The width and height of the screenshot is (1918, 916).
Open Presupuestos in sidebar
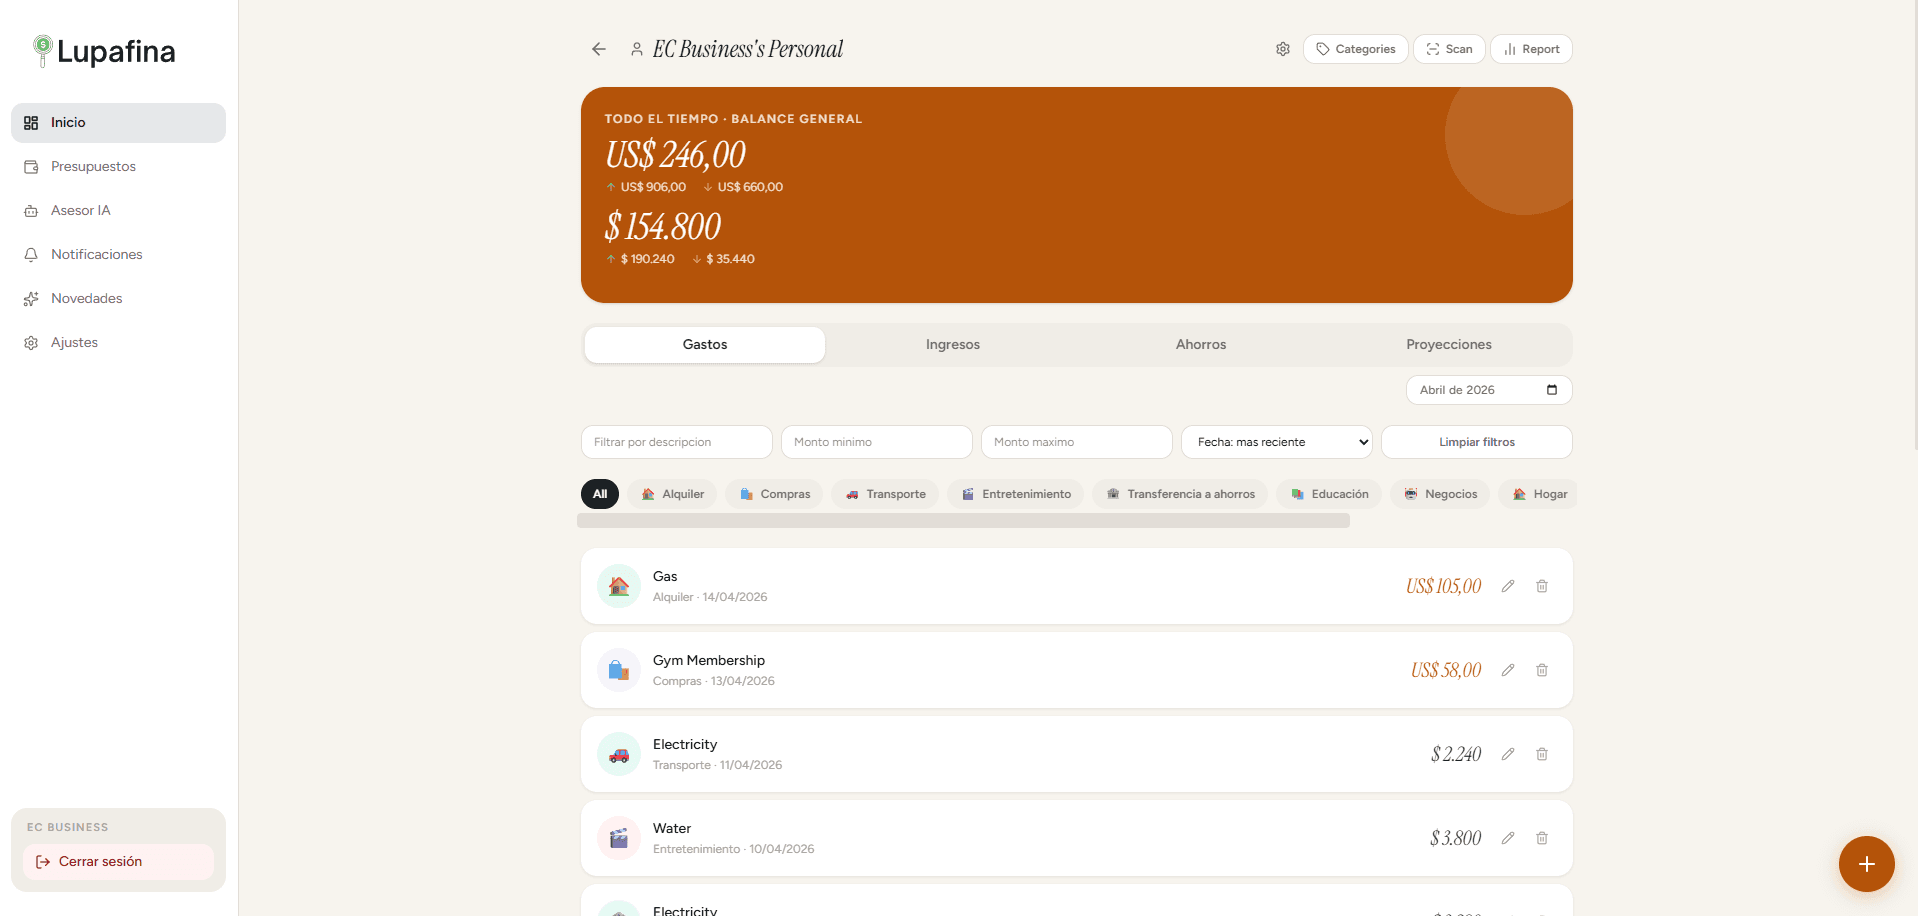tap(118, 167)
